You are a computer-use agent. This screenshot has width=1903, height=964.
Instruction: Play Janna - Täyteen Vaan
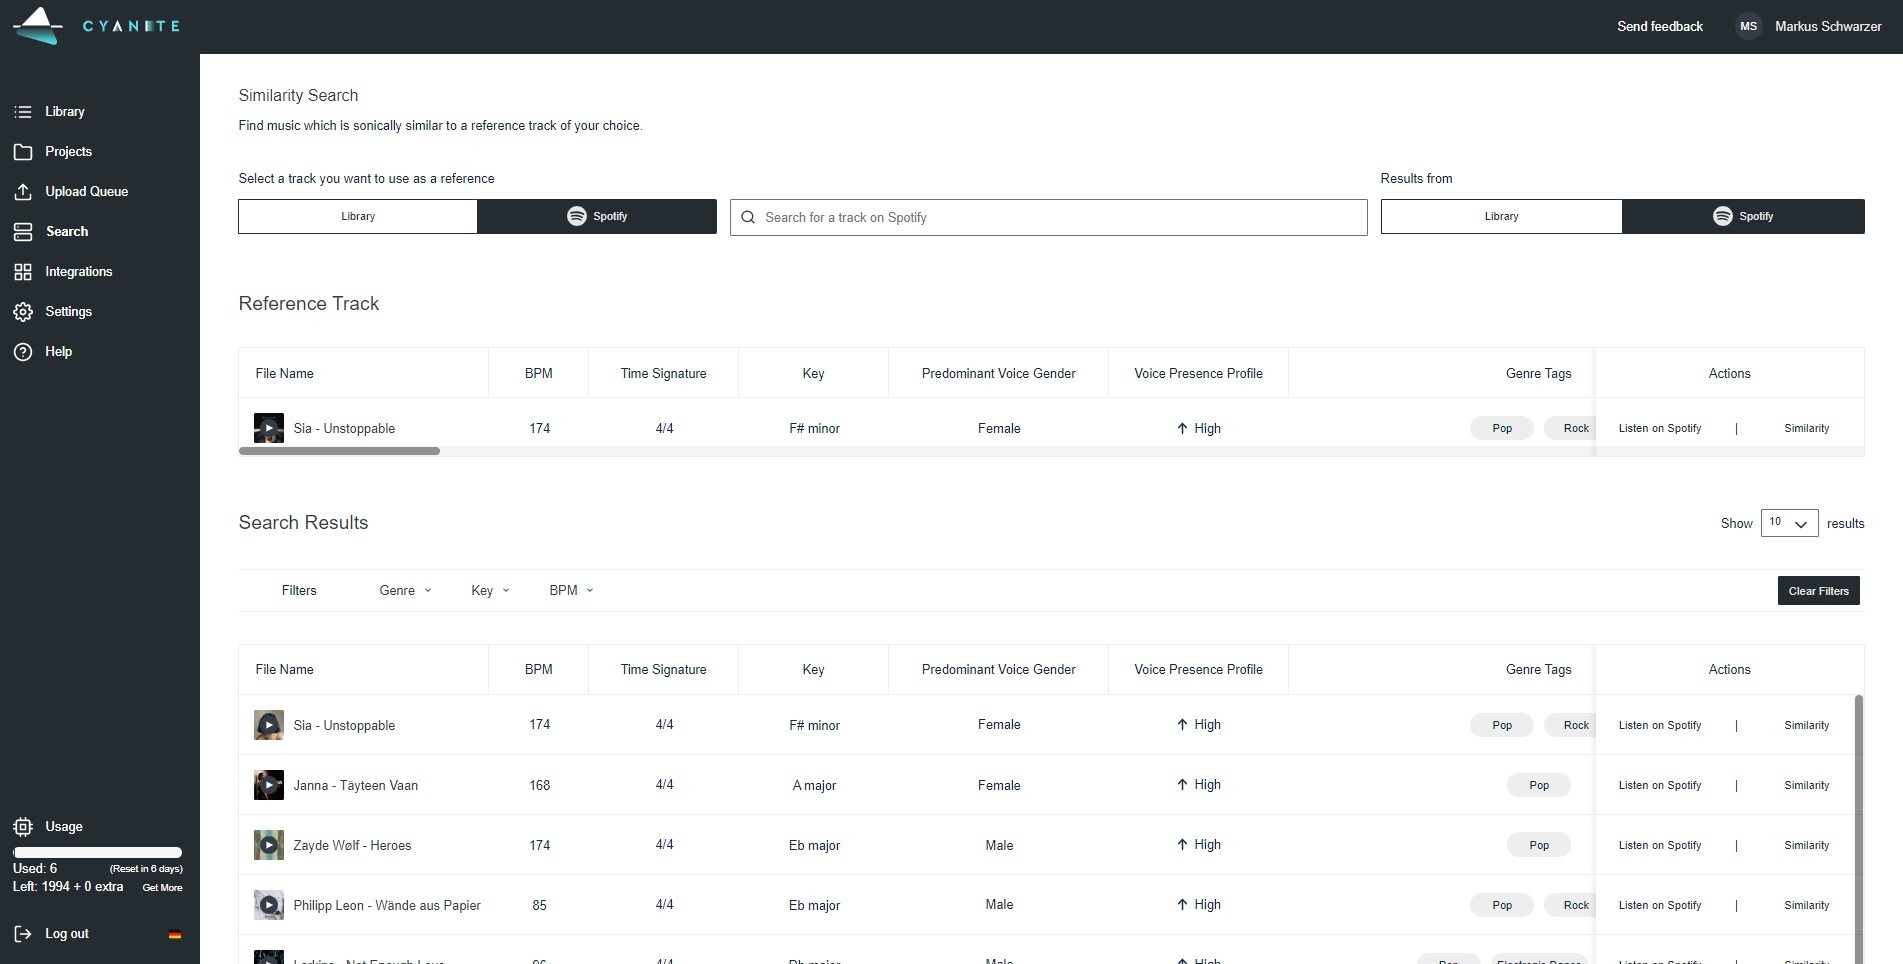pos(269,785)
